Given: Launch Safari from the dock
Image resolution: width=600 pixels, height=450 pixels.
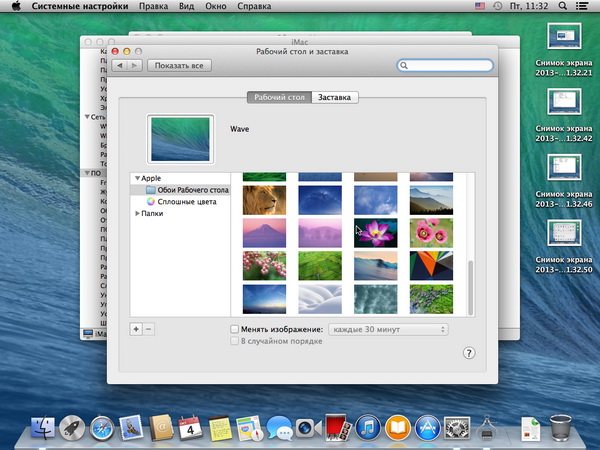Looking at the screenshot, I should [101, 429].
